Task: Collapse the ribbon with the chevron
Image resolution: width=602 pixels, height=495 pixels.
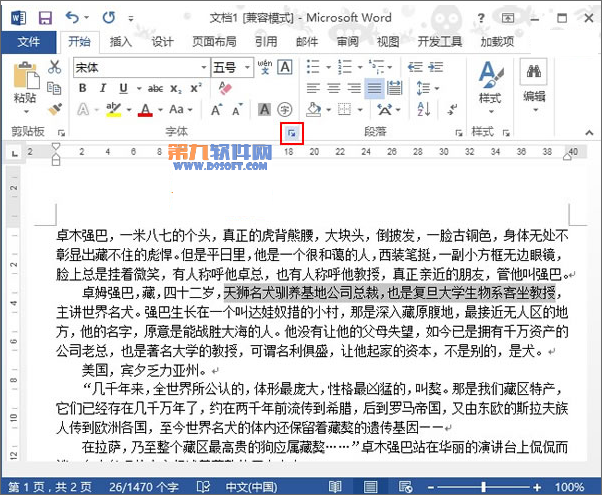Action: [589, 133]
